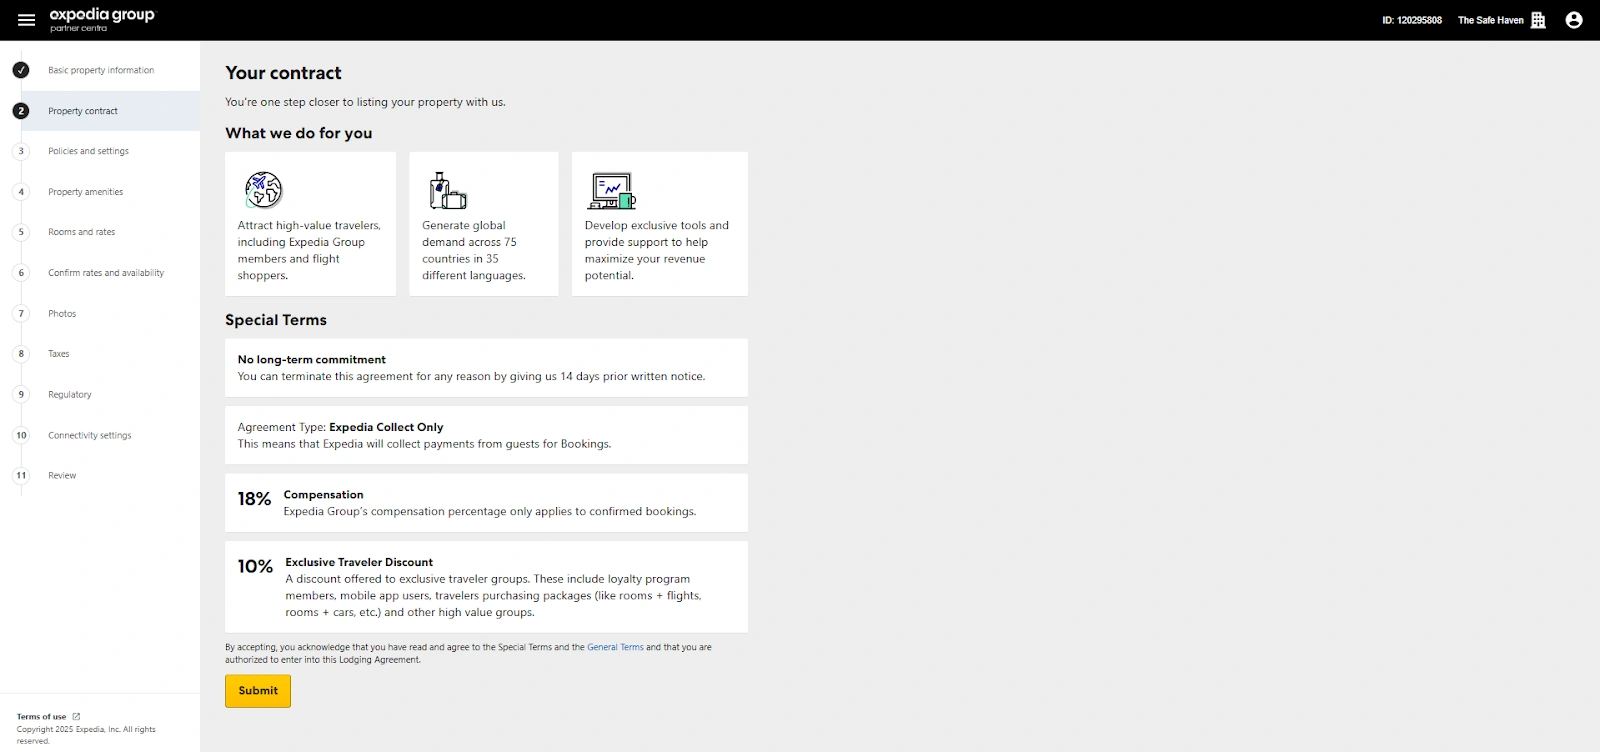Open the Regulatory step
The width and height of the screenshot is (1600, 752).
[70, 394]
